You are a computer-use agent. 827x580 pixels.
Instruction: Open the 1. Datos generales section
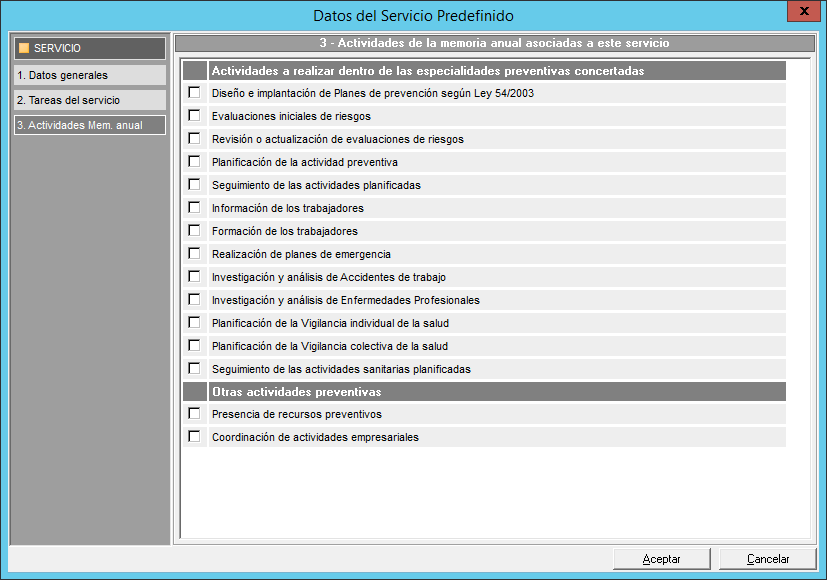[x=88, y=75]
